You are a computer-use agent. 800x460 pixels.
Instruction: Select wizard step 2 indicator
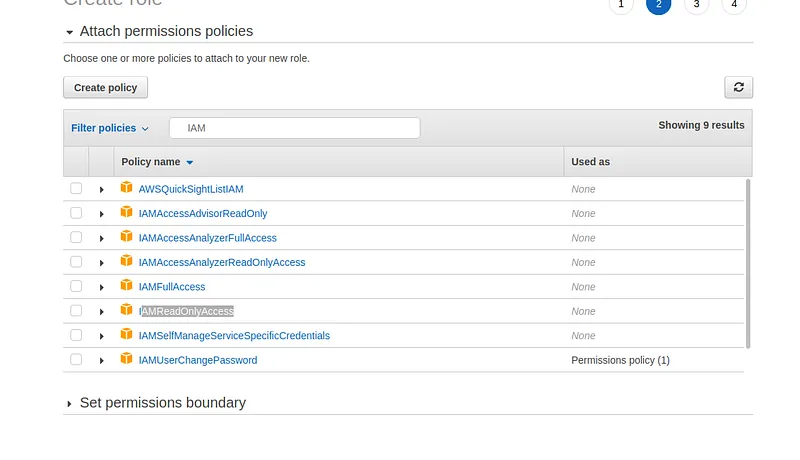tap(658, 4)
